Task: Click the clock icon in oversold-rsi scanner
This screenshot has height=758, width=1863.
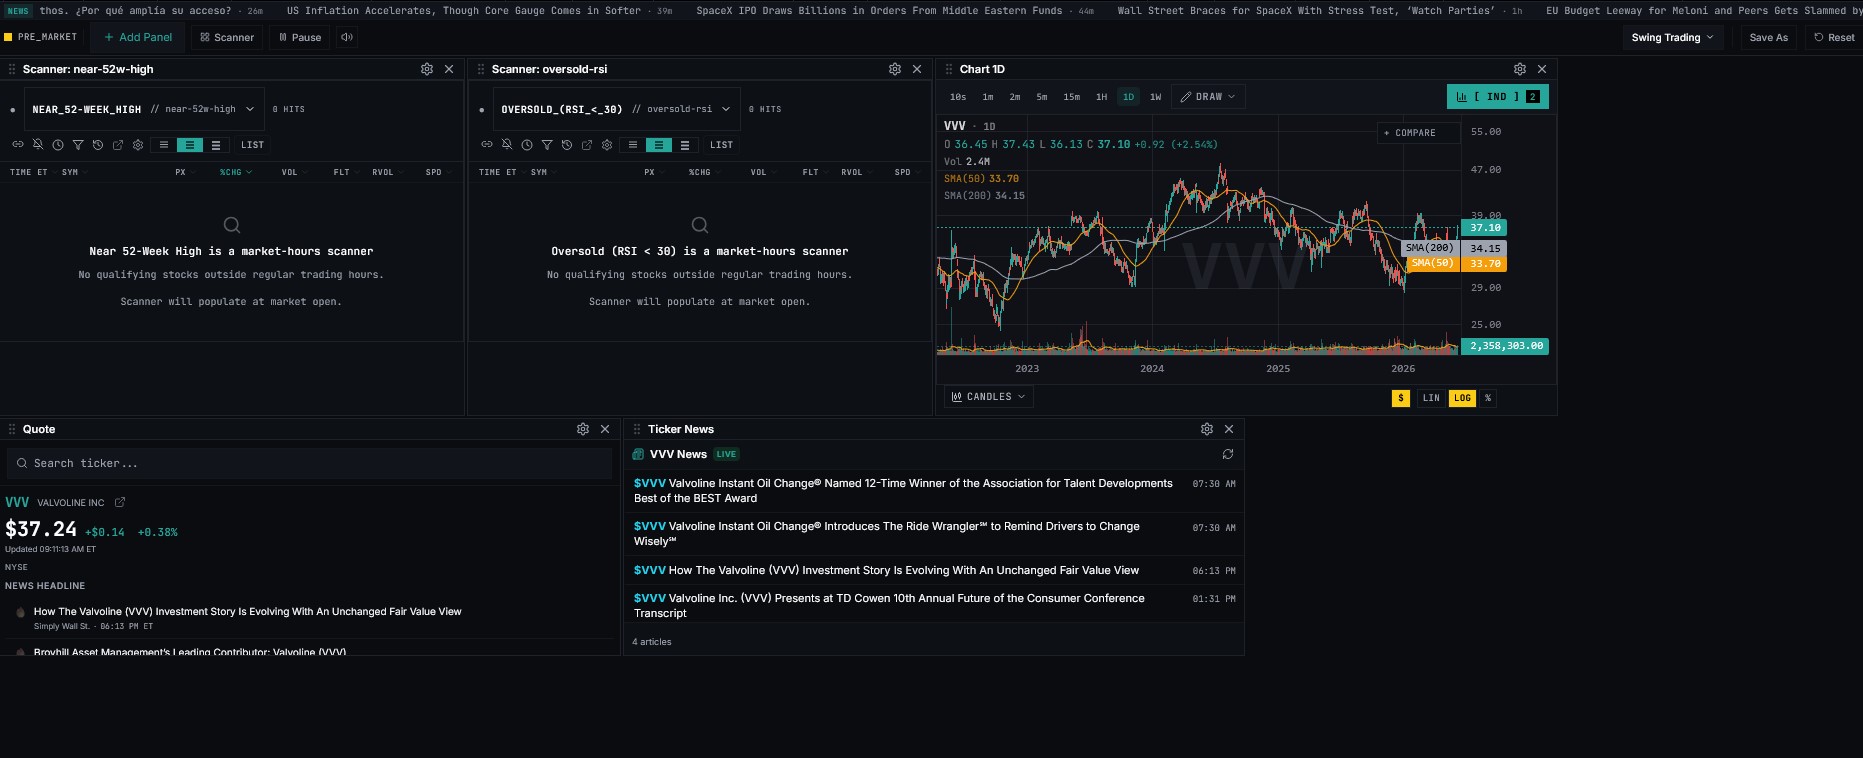Action: (x=527, y=145)
